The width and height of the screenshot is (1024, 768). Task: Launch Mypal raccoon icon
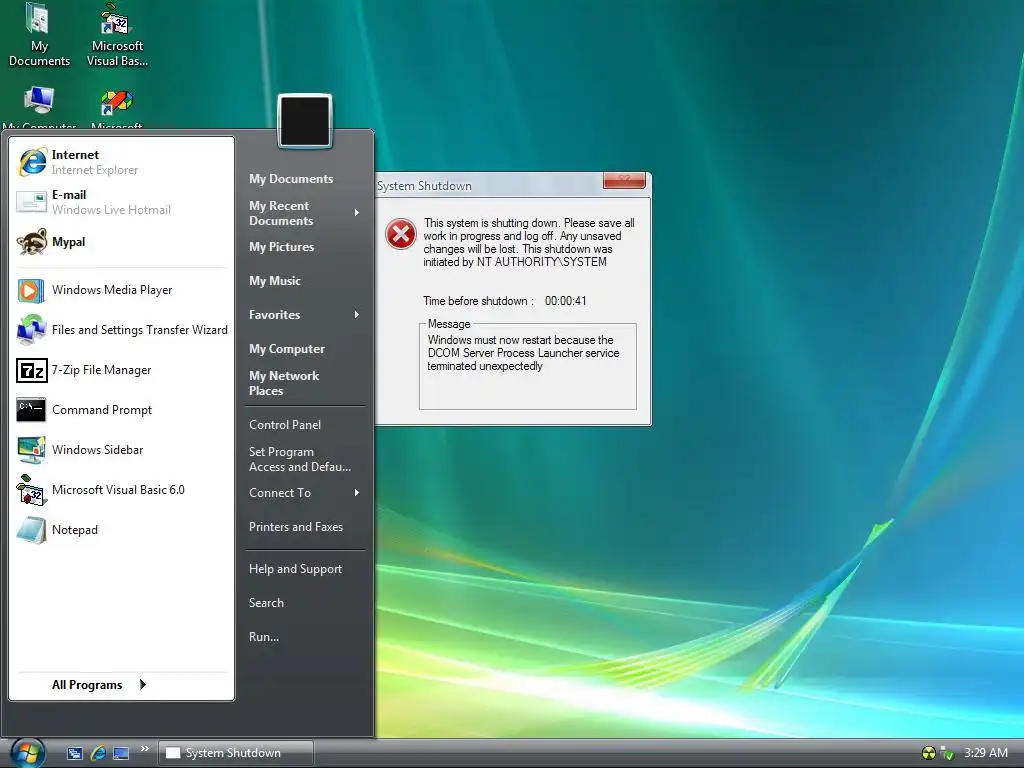[31, 242]
